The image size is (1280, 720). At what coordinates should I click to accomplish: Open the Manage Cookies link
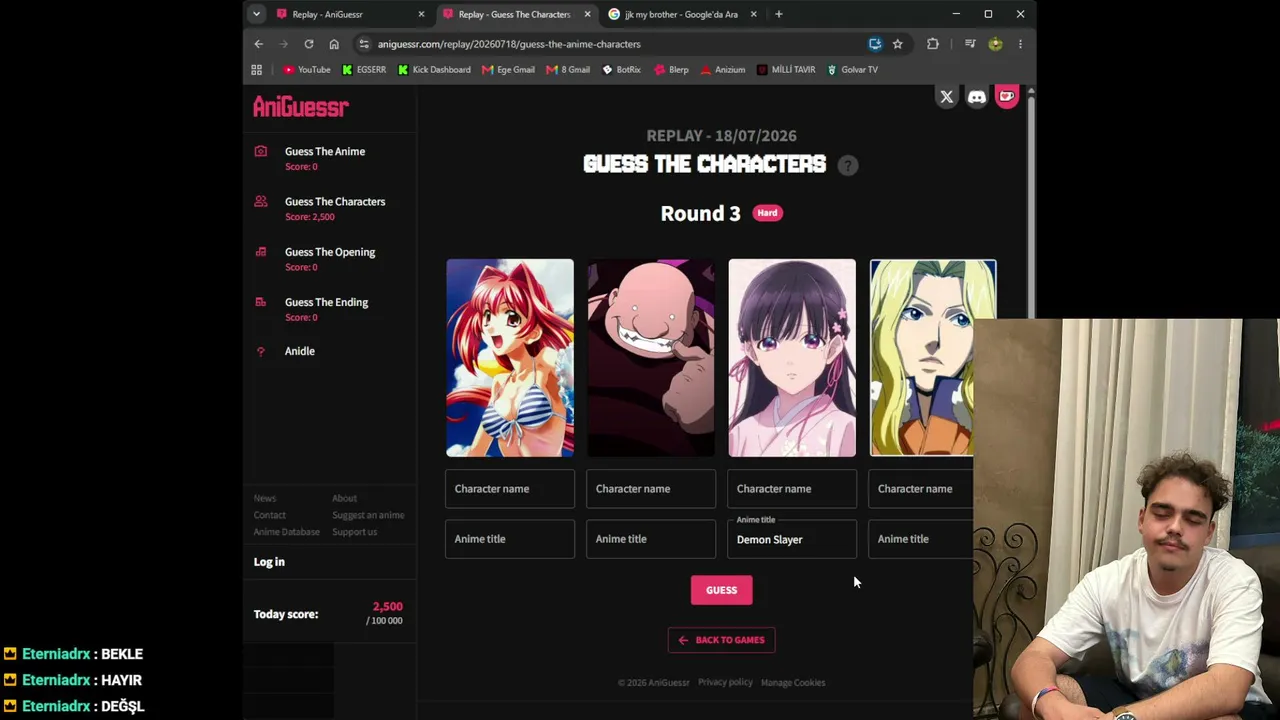point(793,683)
